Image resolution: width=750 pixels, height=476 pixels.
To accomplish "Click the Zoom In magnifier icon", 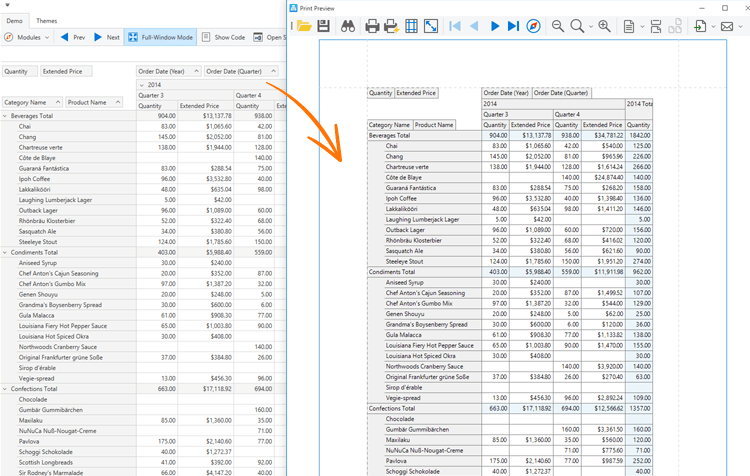I will pyautogui.click(x=604, y=26).
